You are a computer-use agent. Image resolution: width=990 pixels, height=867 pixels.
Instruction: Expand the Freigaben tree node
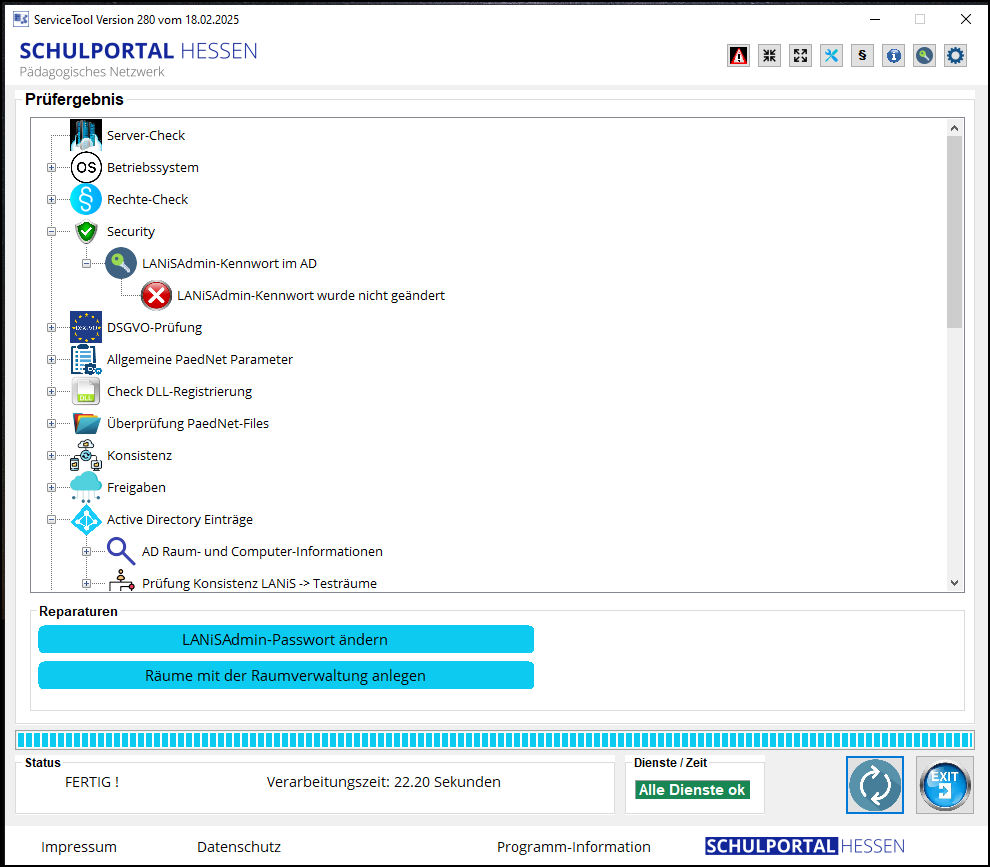point(52,487)
